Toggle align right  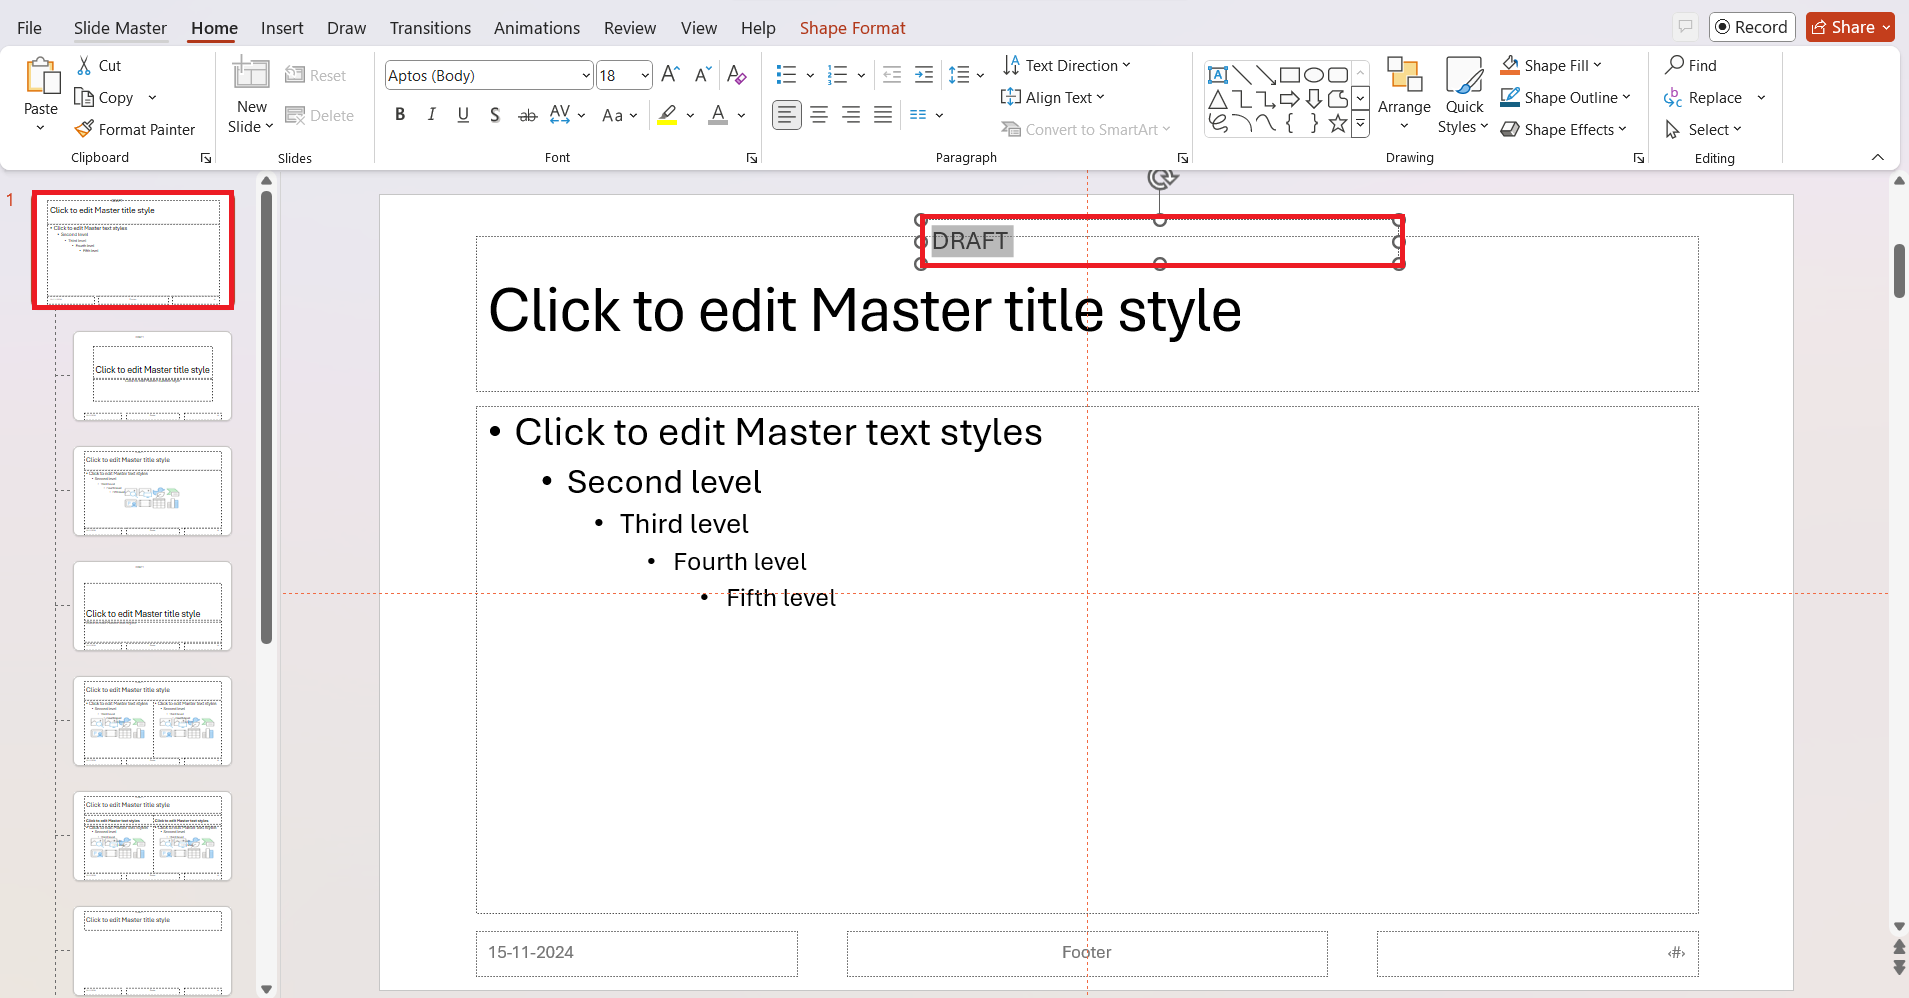[851, 115]
